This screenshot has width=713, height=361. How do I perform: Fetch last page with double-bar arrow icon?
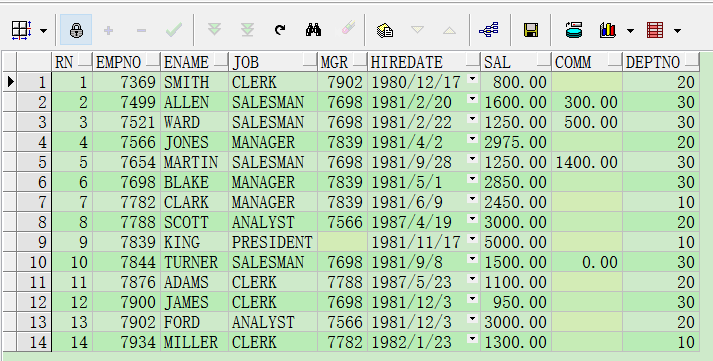pyautogui.click(x=247, y=30)
